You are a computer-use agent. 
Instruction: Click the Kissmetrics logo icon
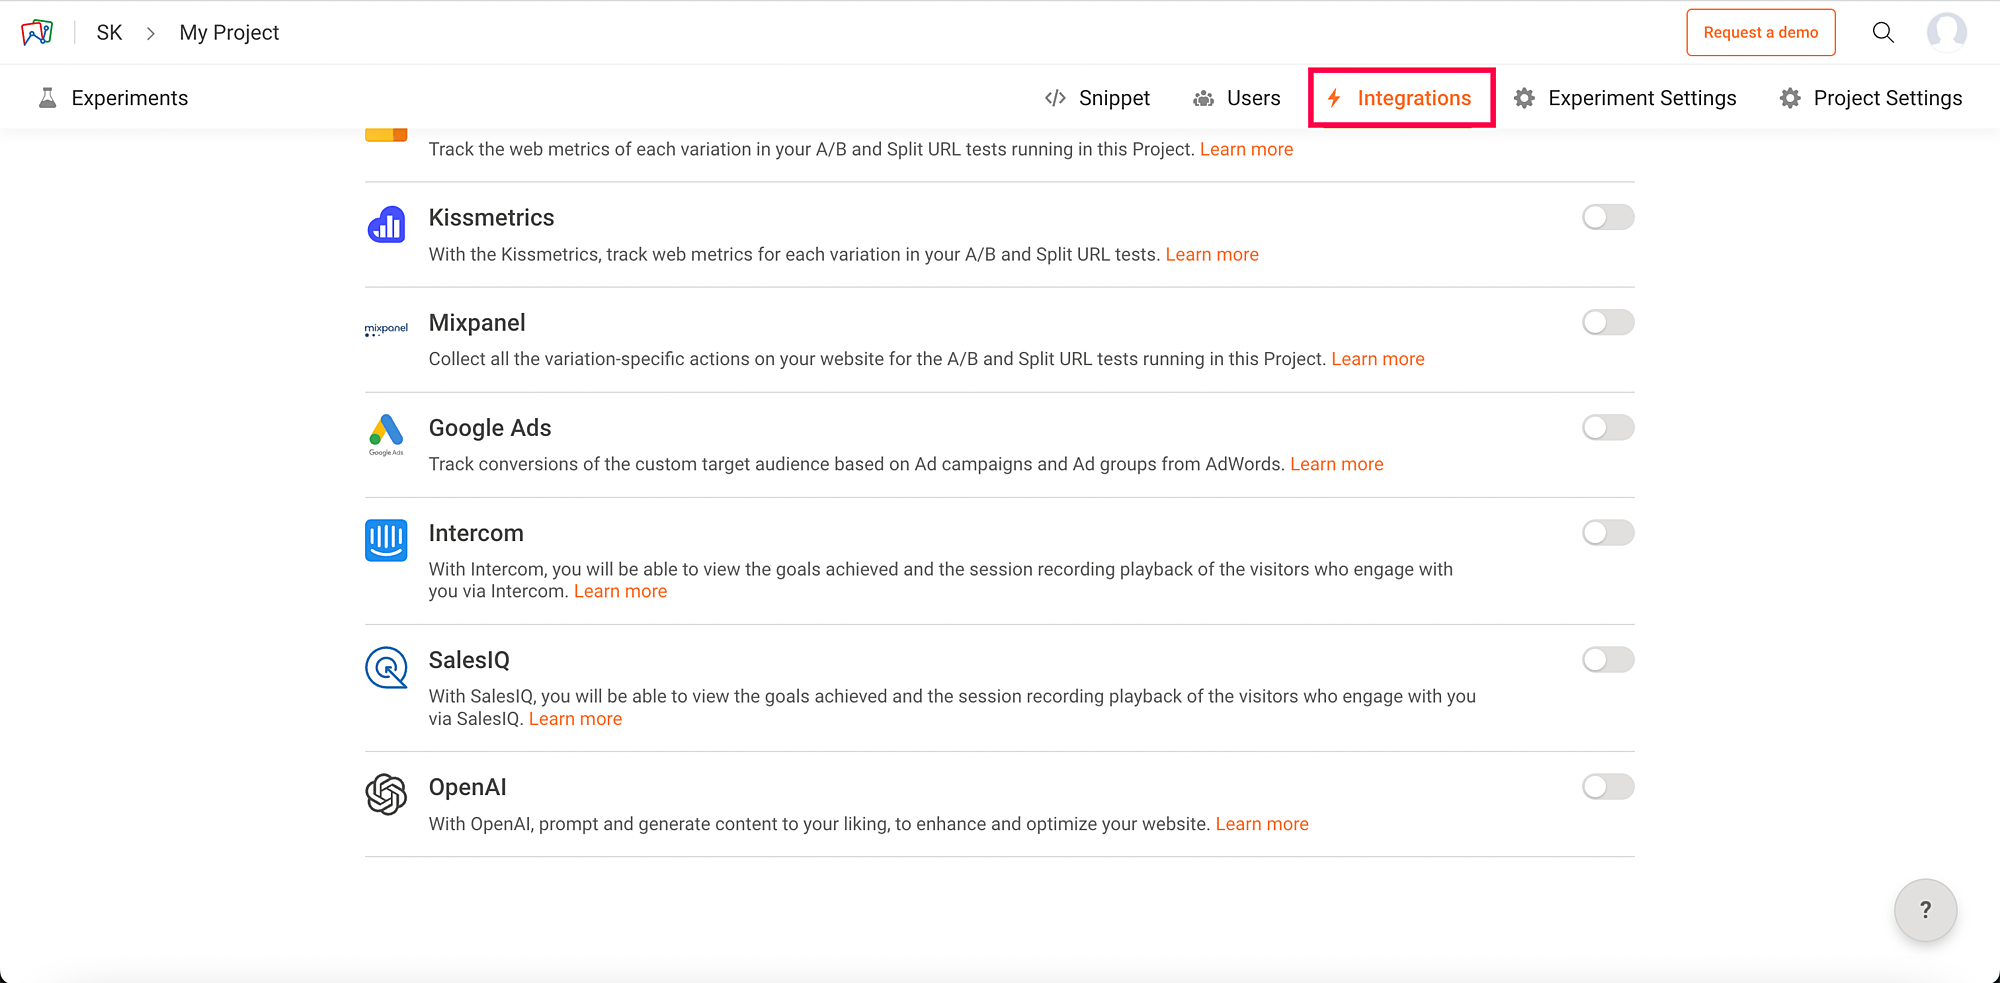(386, 225)
